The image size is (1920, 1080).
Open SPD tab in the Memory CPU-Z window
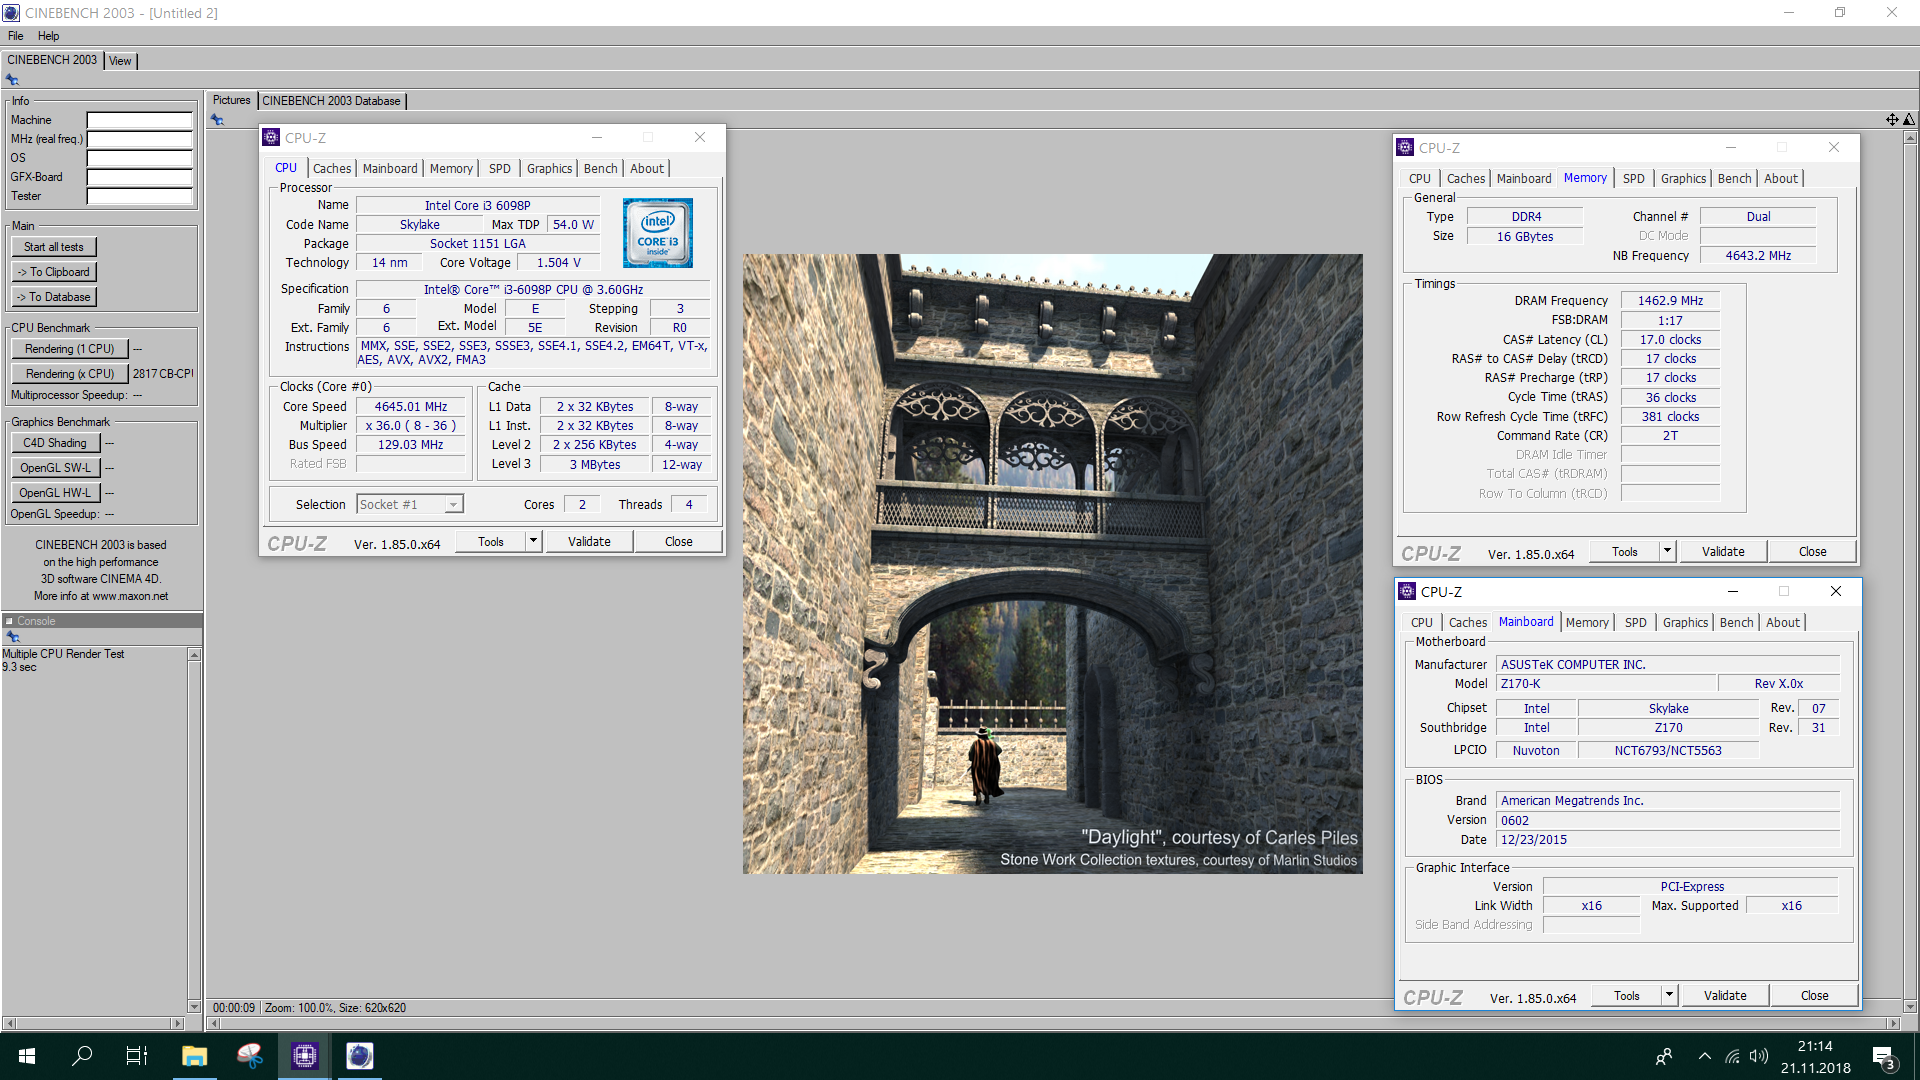pos(1633,179)
